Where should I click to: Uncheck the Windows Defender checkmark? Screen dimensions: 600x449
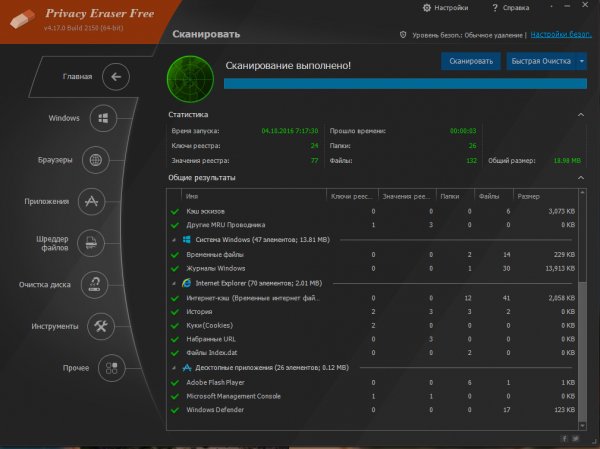(175, 410)
